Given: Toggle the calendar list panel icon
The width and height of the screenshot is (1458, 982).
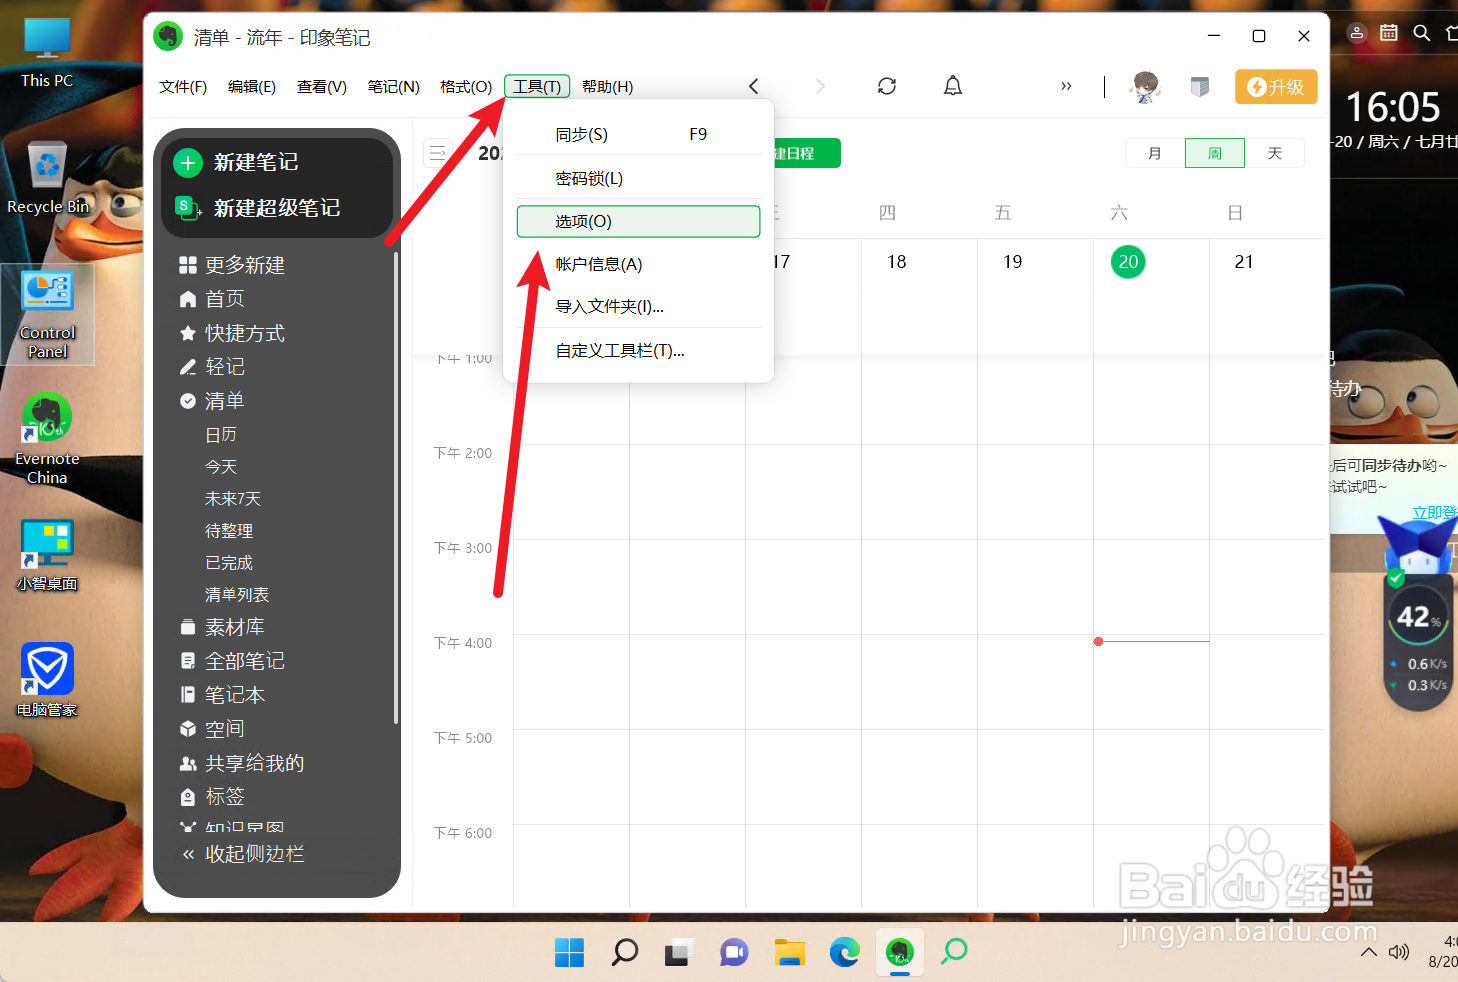Looking at the screenshot, I should pos(438,153).
